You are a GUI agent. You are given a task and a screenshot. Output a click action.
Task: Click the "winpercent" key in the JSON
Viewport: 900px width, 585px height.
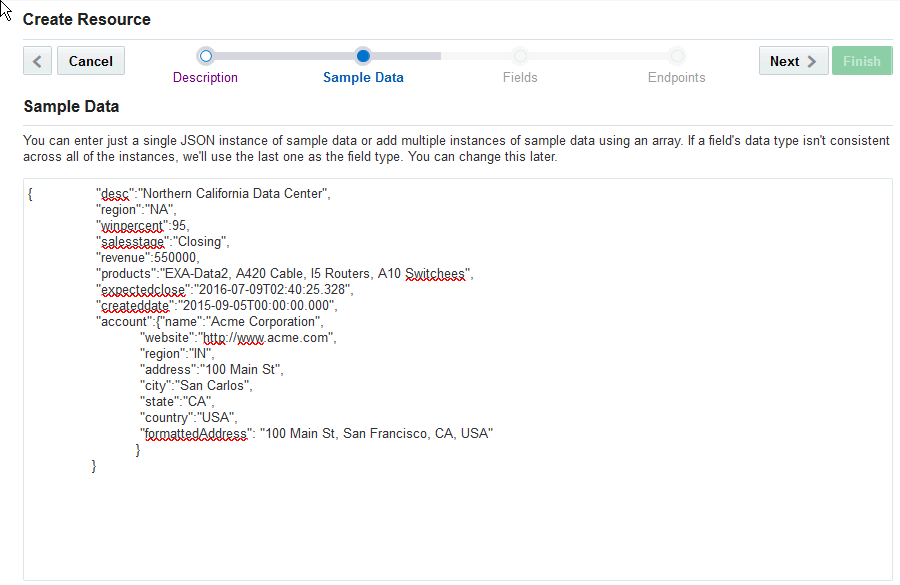click(131, 225)
